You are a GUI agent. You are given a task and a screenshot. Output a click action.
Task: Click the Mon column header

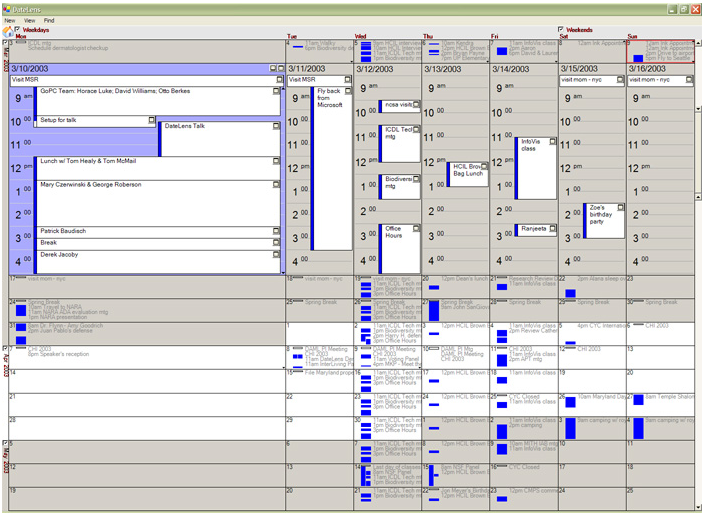(21, 36)
